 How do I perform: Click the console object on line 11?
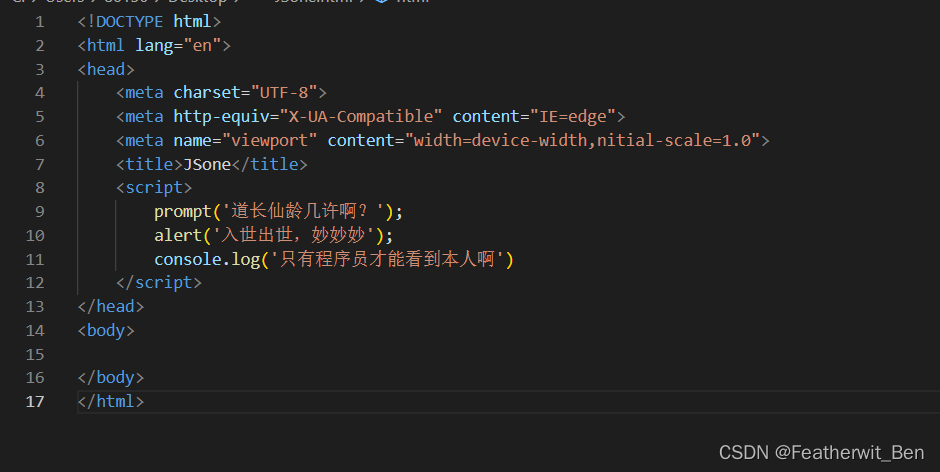(188, 259)
